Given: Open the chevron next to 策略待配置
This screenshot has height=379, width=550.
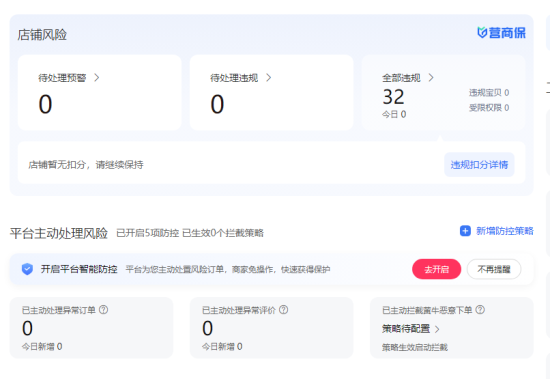Looking at the screenshot, I should (x=437, y=329).
